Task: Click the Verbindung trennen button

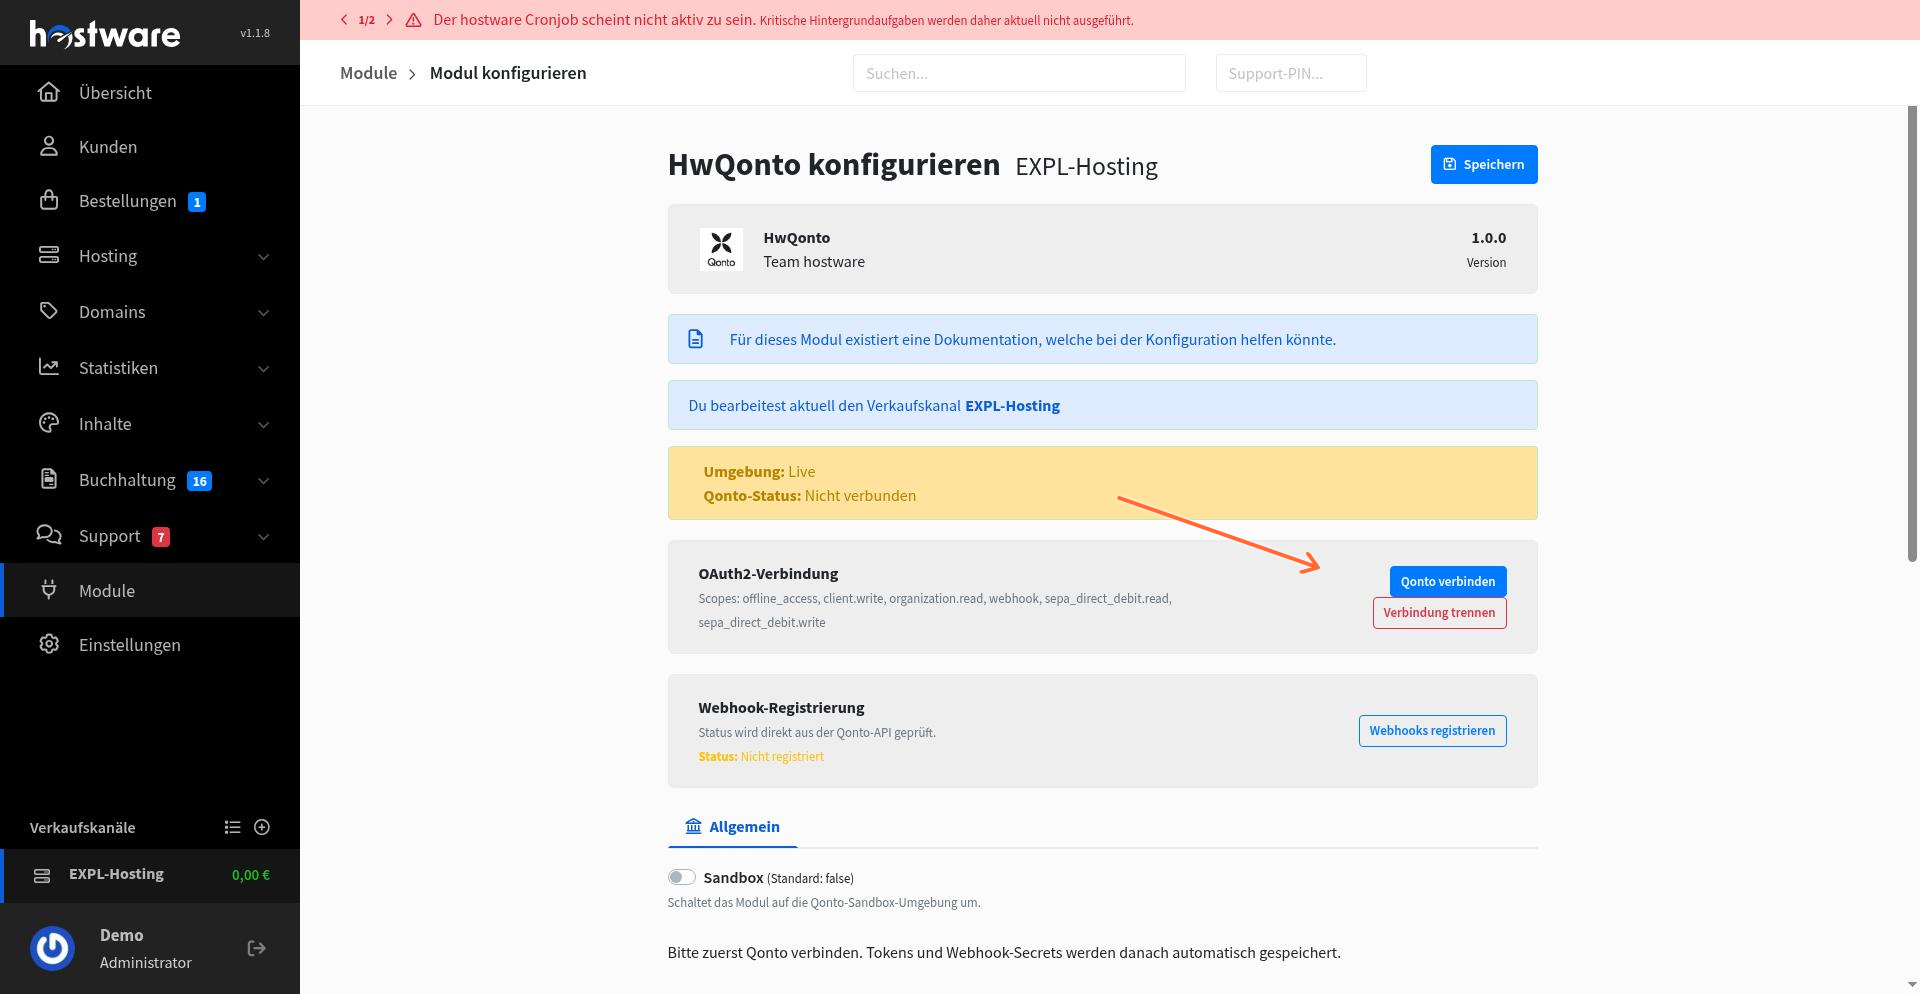Action: pyautogui.click(x=1439, y=612)
